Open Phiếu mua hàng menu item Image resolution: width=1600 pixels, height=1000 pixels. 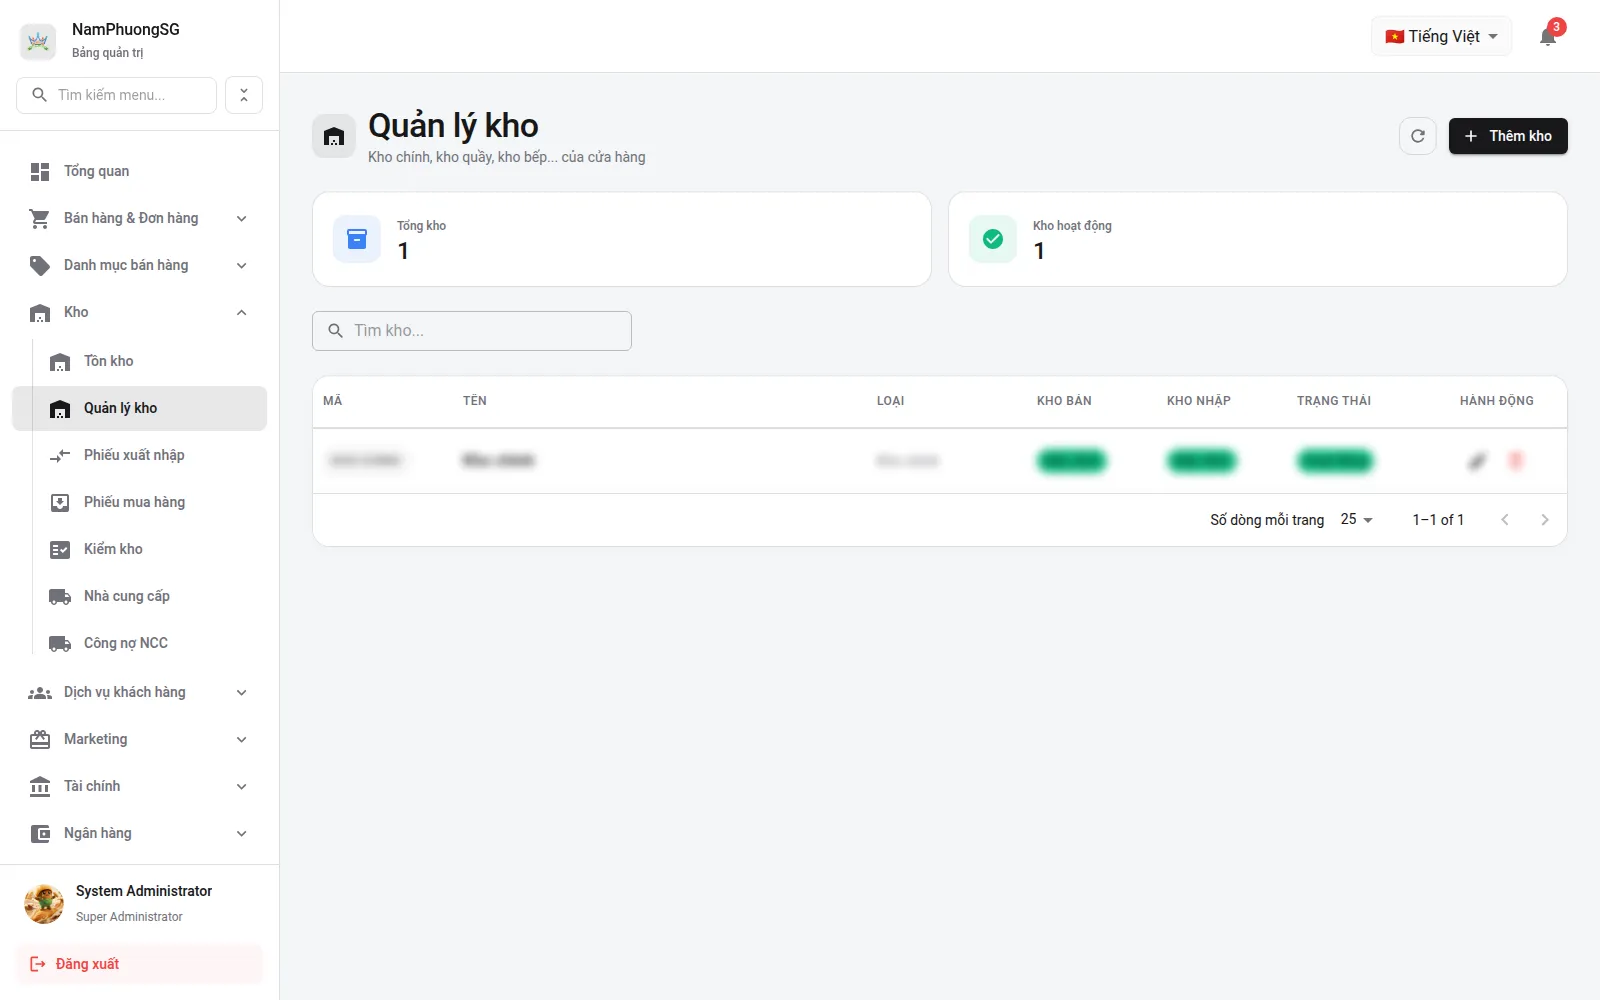click(x=140, y=502)
